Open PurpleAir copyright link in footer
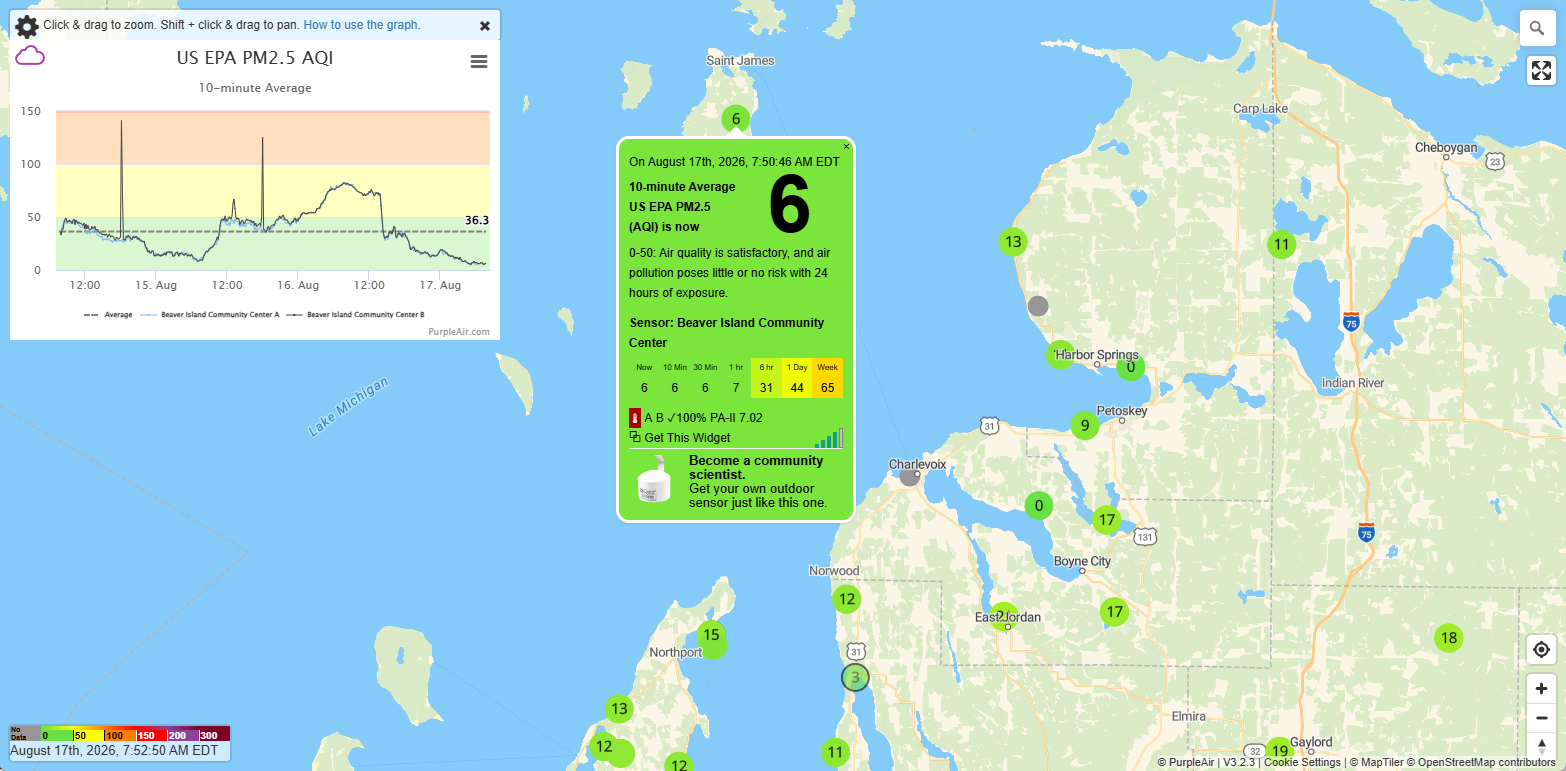Screen dimensions: 1566x771 click(x=1185, y=762)
